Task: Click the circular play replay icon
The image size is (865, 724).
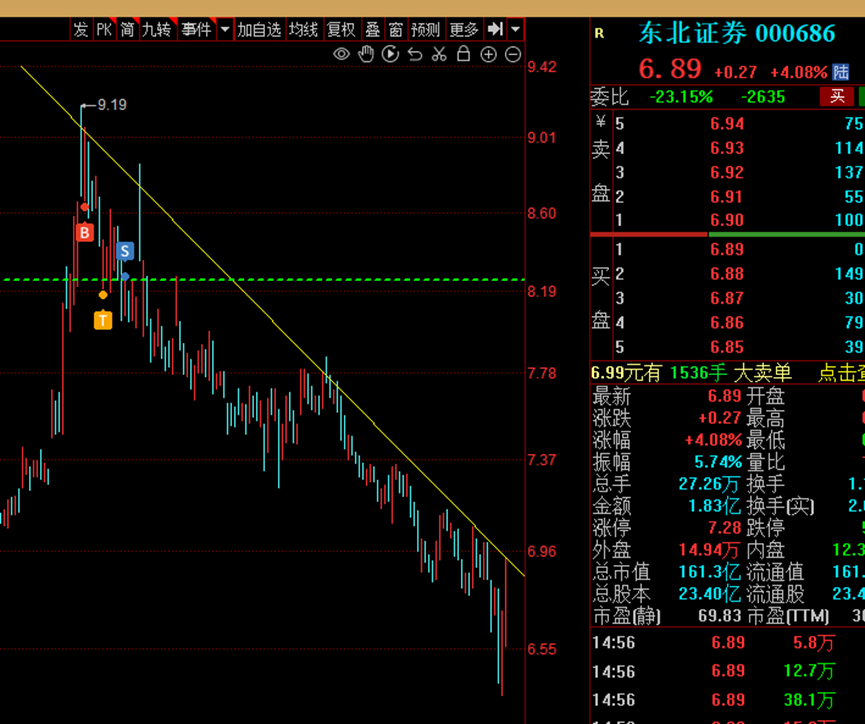Action: click(390, 54)
